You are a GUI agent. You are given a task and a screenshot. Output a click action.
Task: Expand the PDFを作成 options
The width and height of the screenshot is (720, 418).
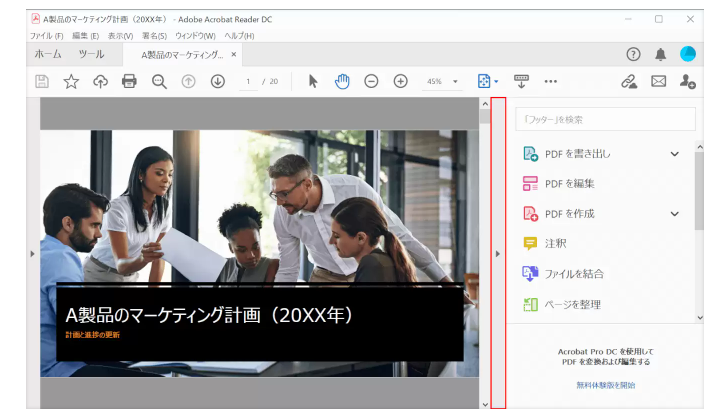click(x=674, y=214)
